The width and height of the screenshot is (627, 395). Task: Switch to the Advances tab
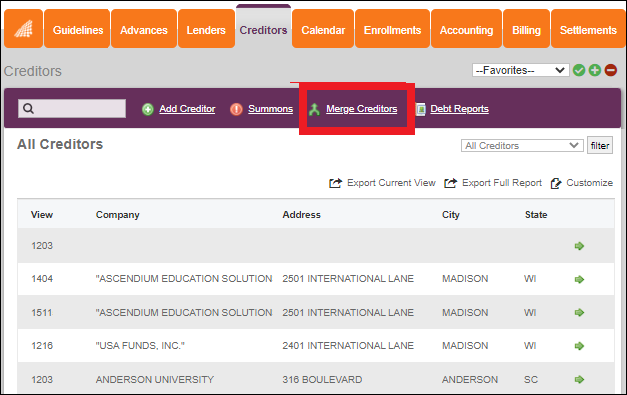pyautogui.click(x=144, y=29)
